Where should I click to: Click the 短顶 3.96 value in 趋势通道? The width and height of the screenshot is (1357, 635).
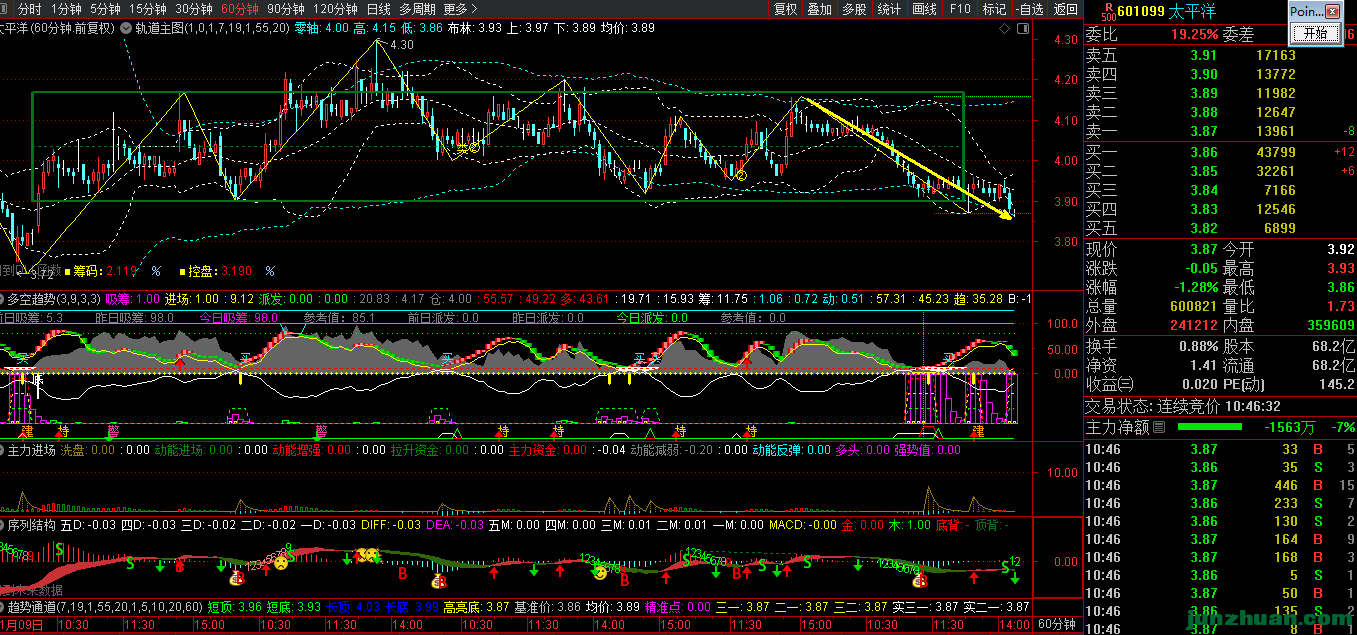[250, 607]
